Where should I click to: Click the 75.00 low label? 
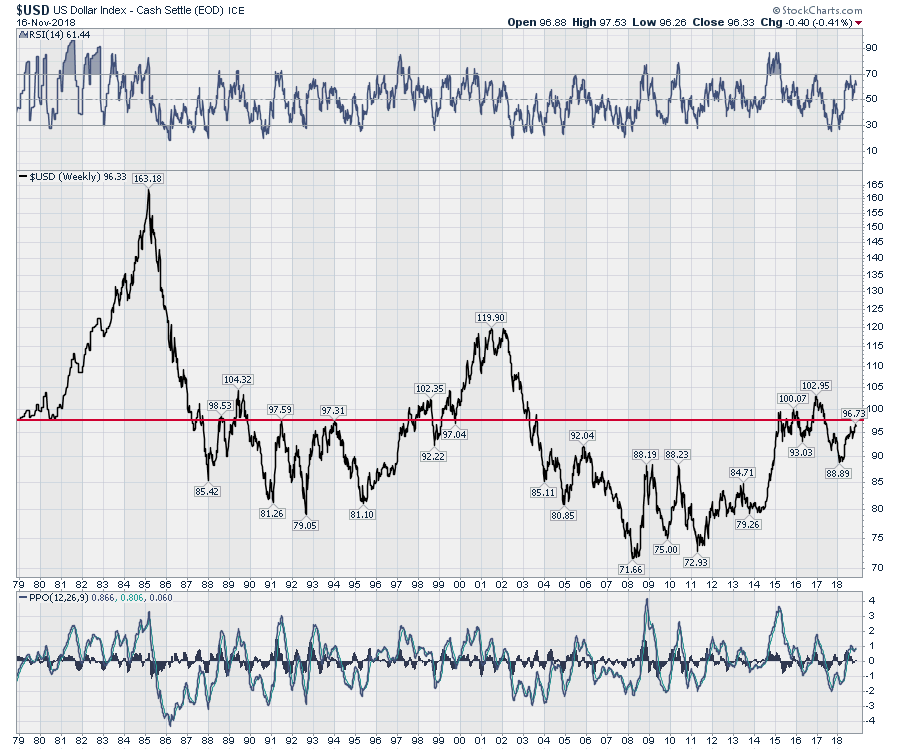[666, 549]
